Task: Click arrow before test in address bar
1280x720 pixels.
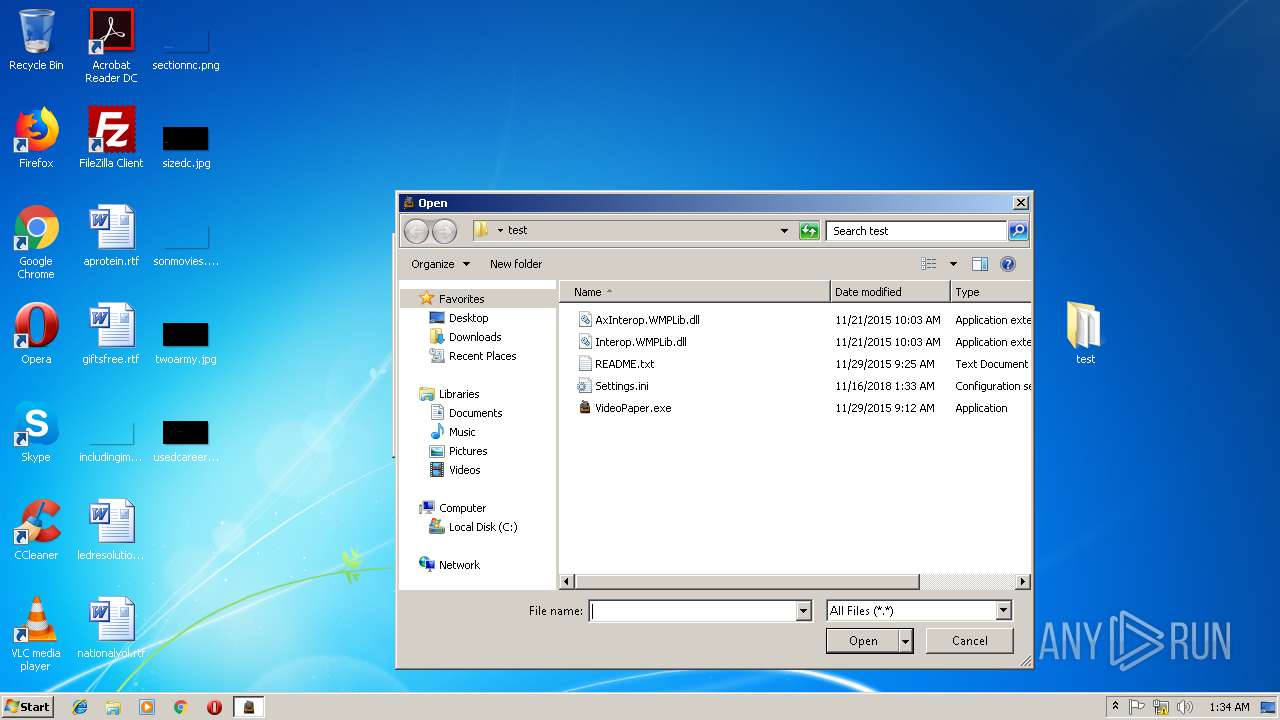Action: click(x=500, y=231)
